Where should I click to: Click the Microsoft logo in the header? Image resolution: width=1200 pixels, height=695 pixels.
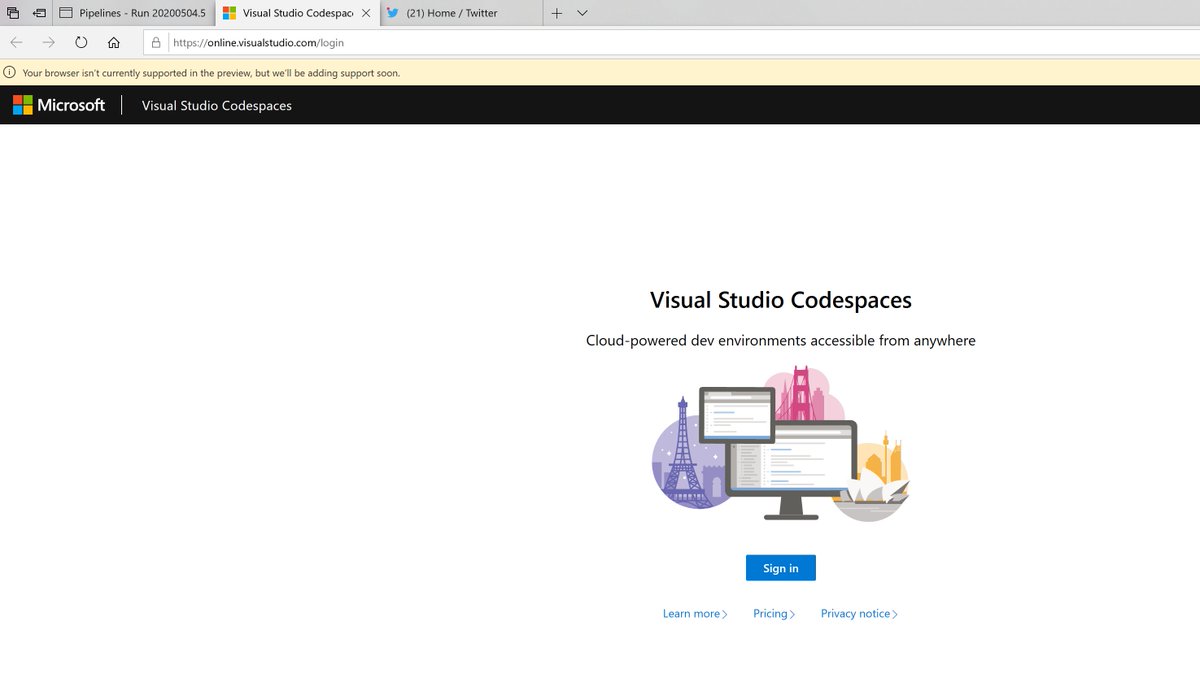pyautogui.click(x=59, y=105)
